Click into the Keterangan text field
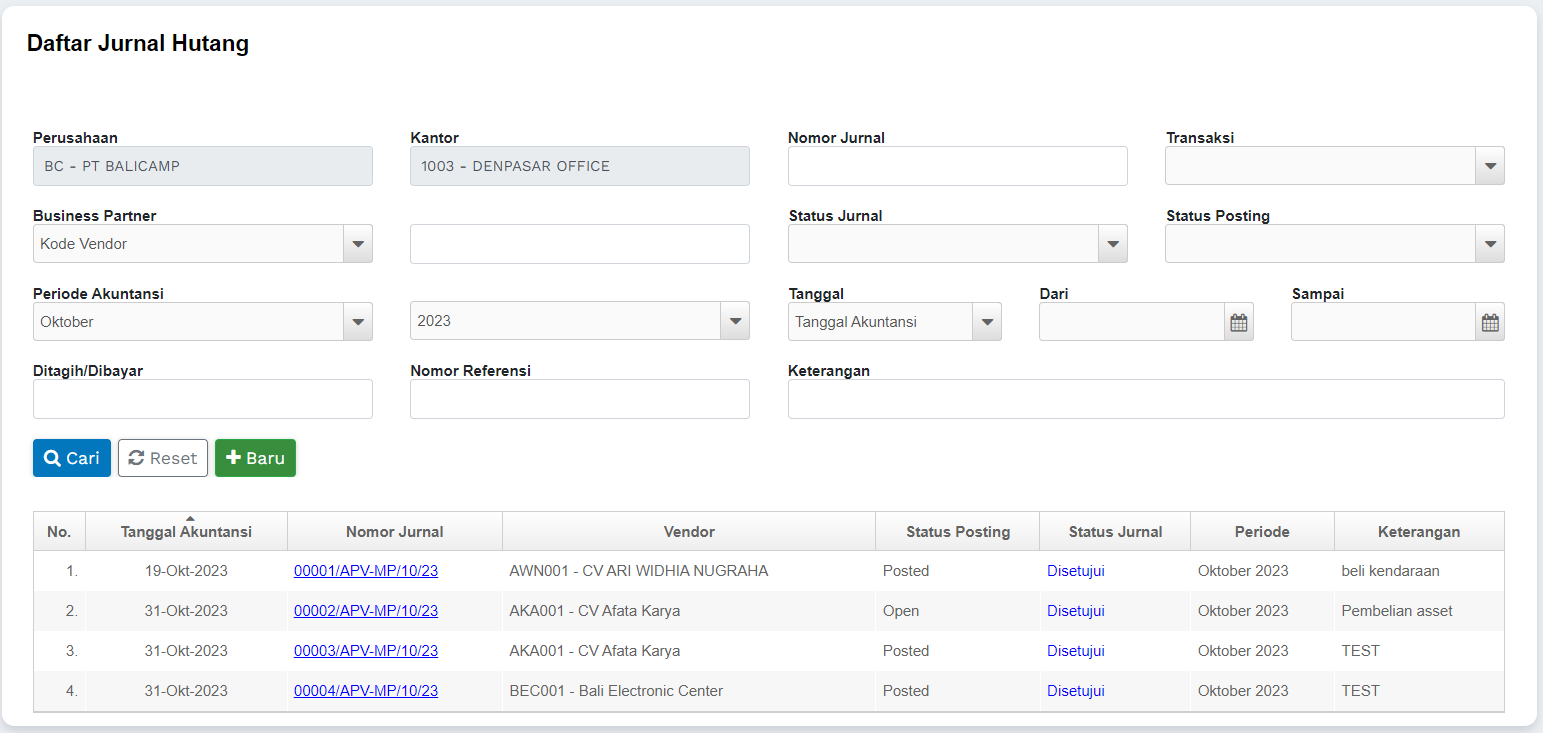 (1145, 399)
